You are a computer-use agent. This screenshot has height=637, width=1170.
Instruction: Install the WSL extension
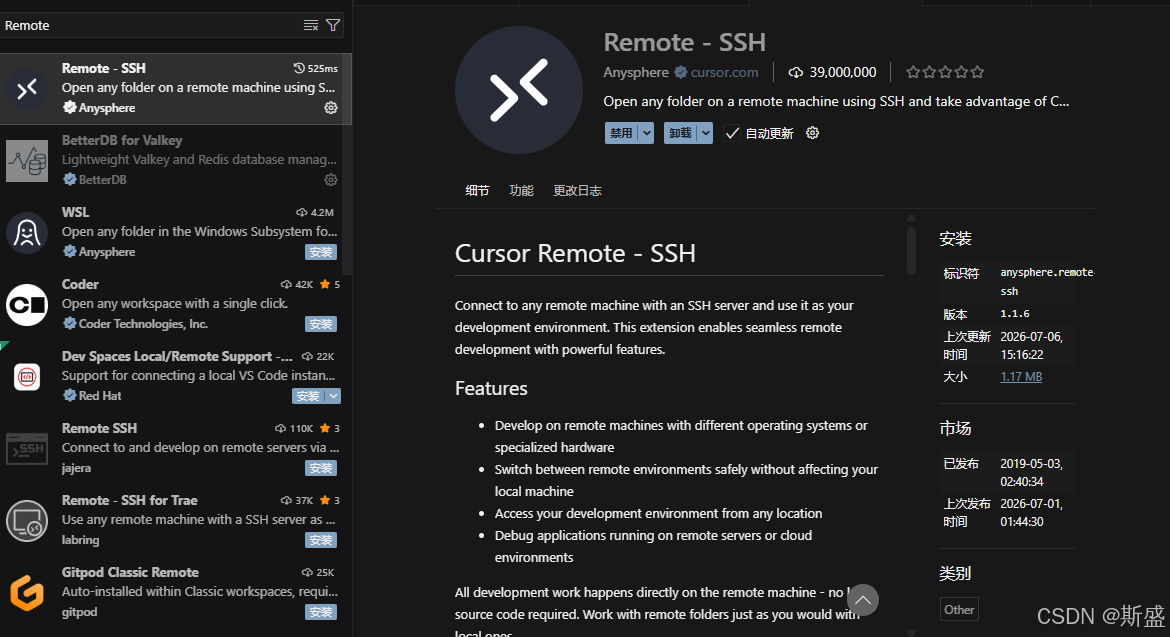[321, 252]
